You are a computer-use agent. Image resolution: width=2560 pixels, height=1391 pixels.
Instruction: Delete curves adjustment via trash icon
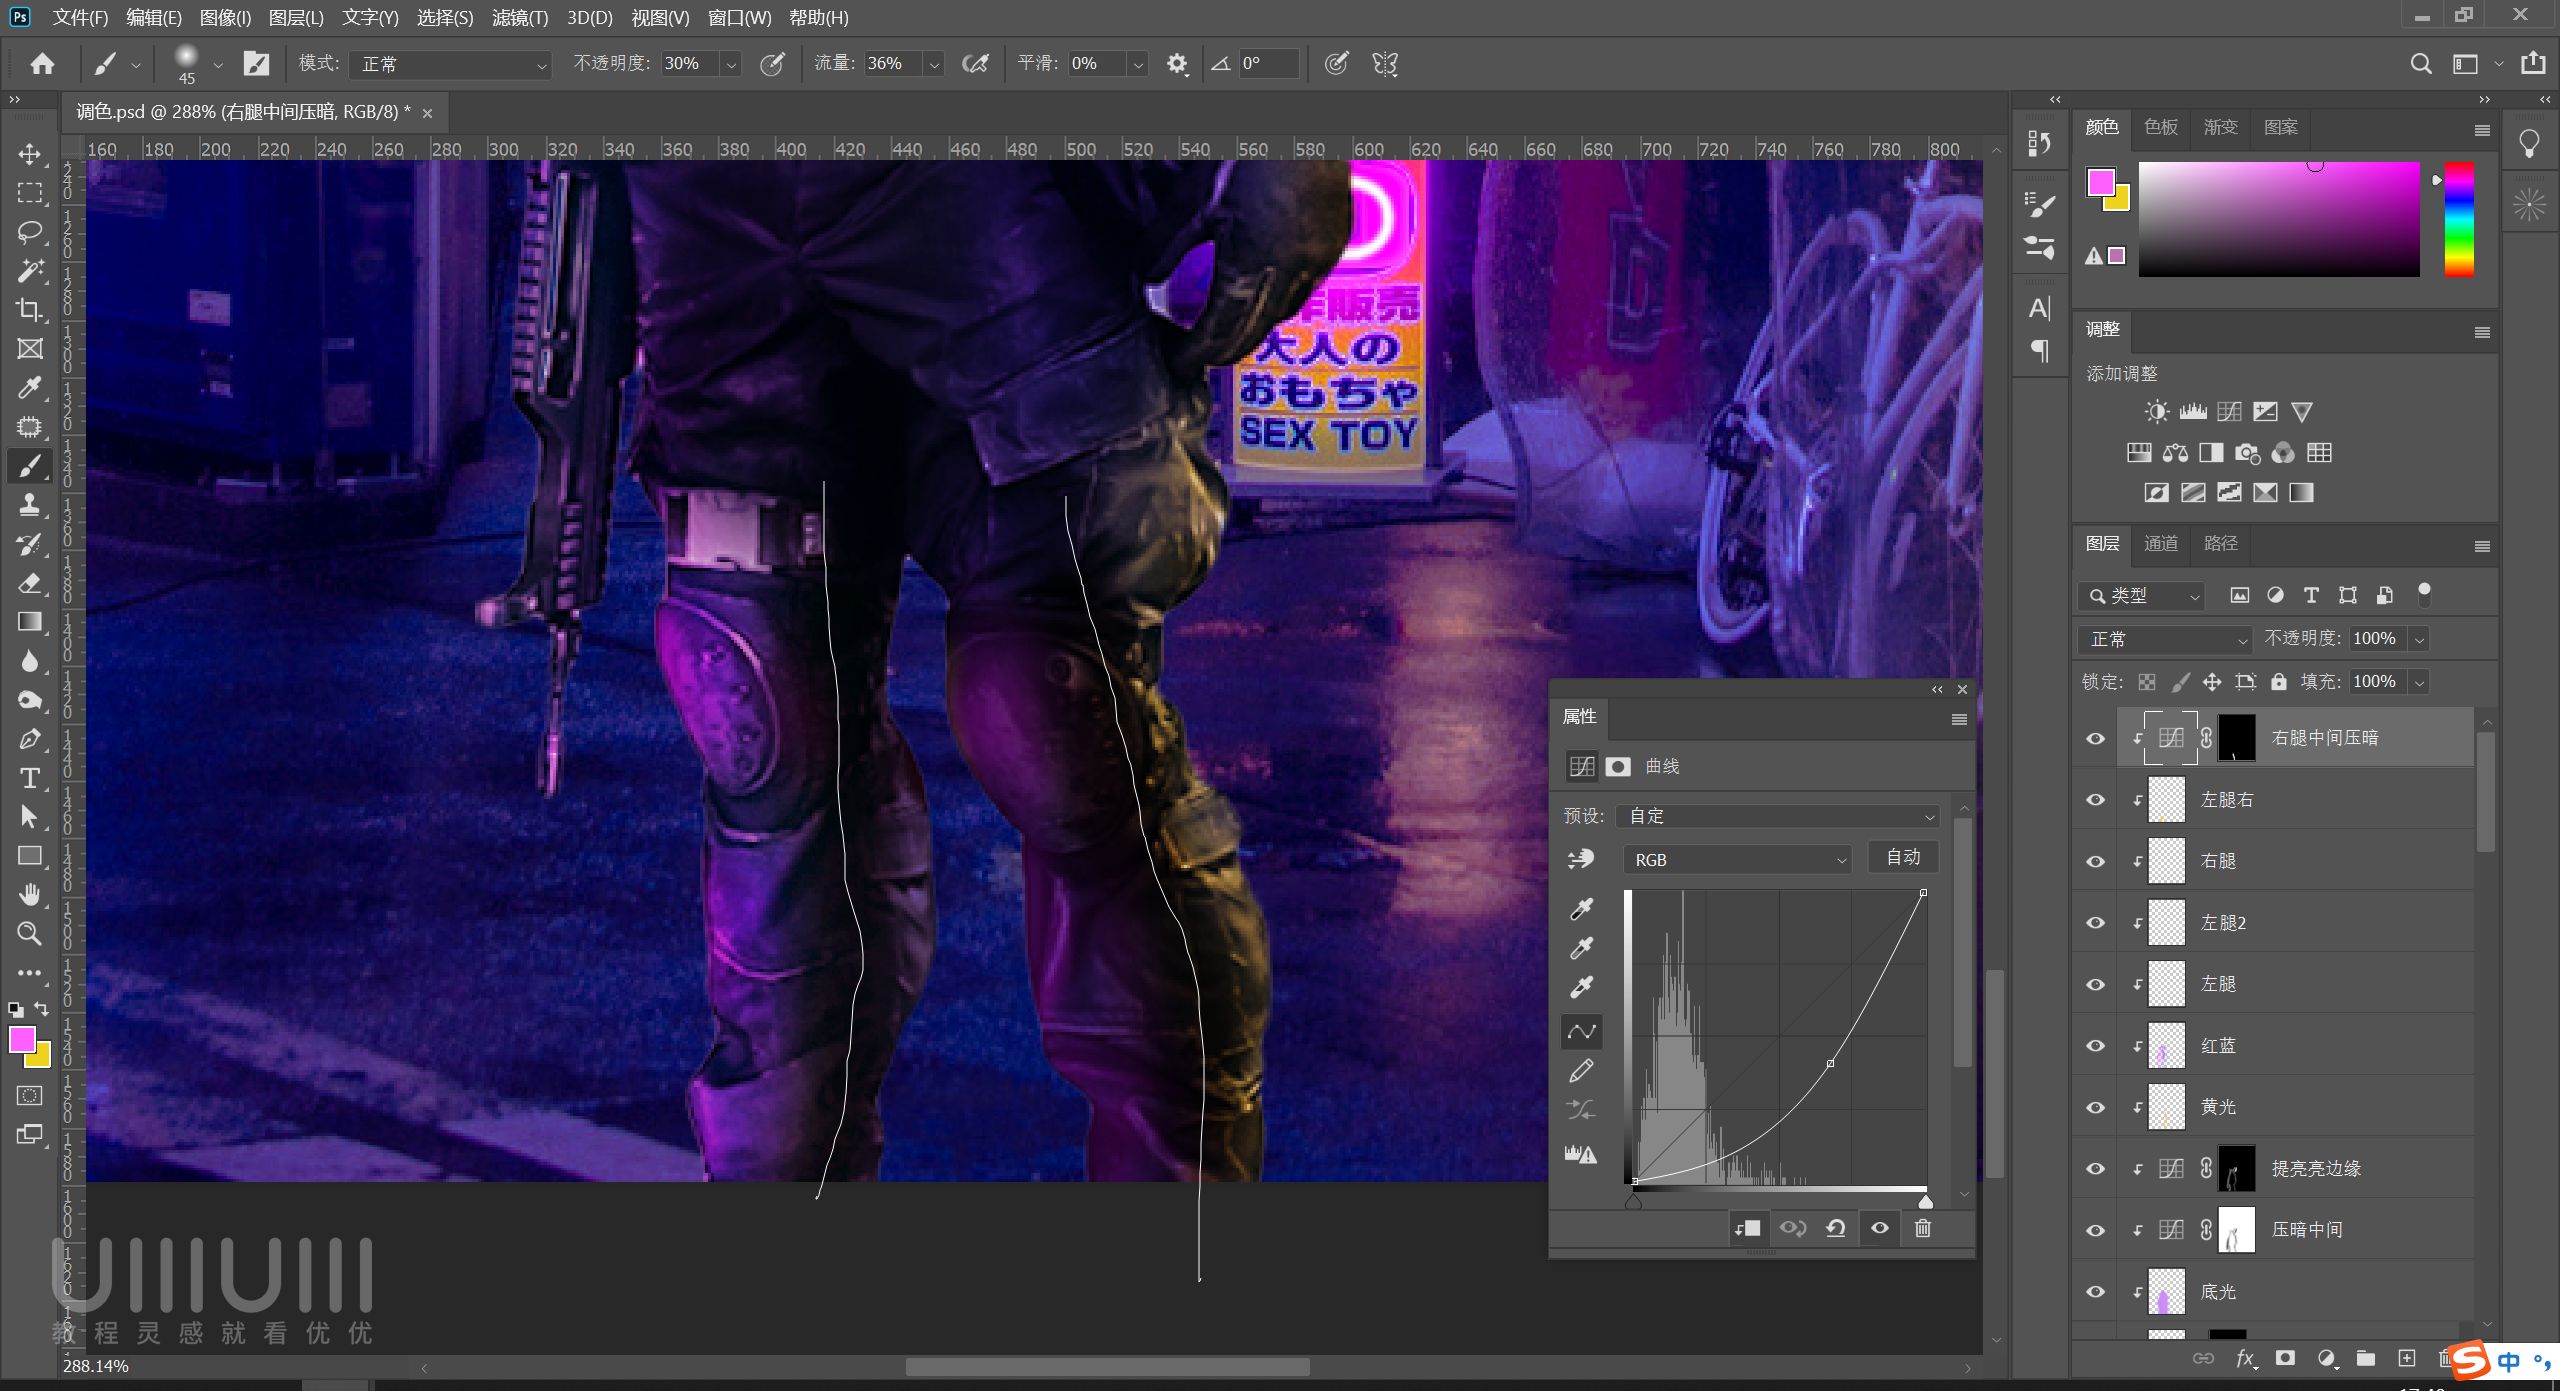point(1922,1228)
